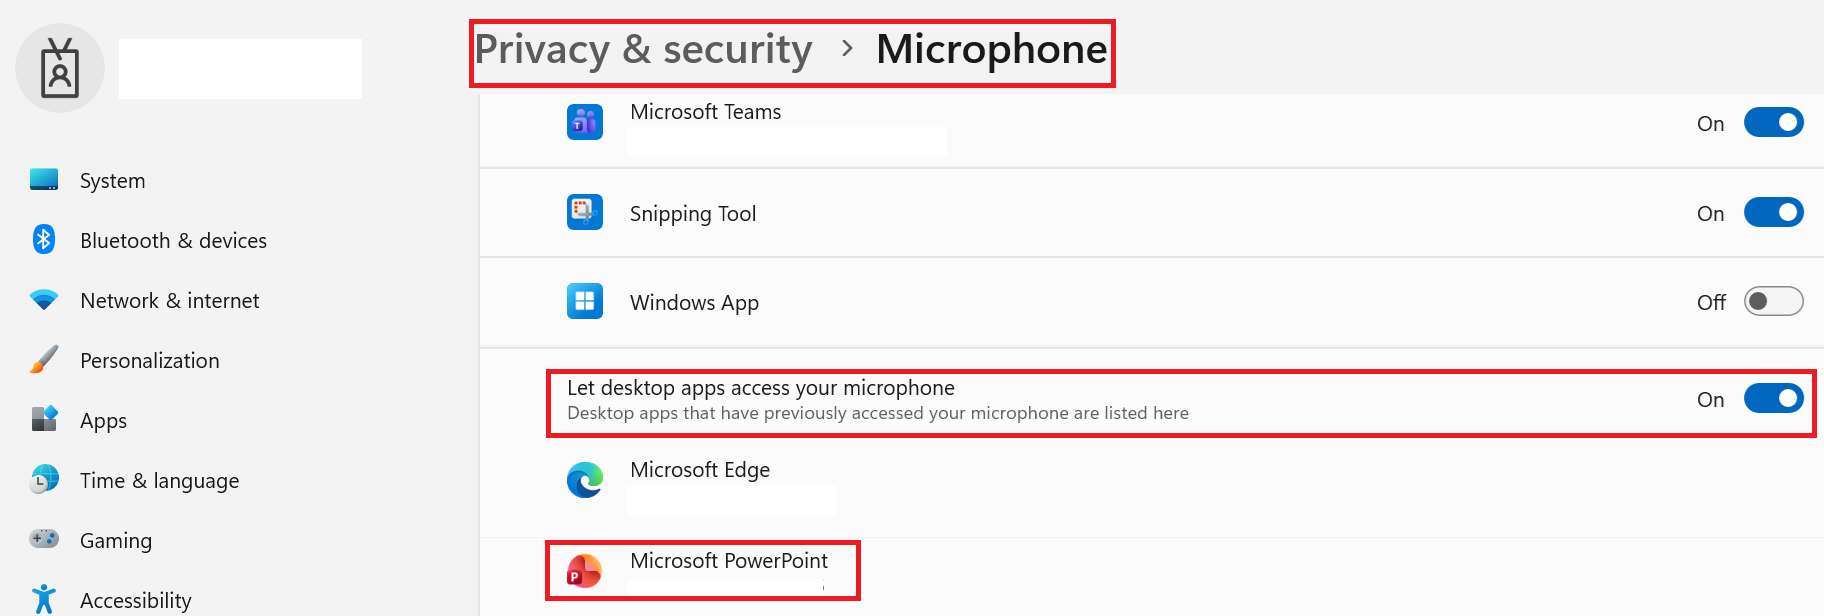Click the user account avatar icon

click(60, 68)
